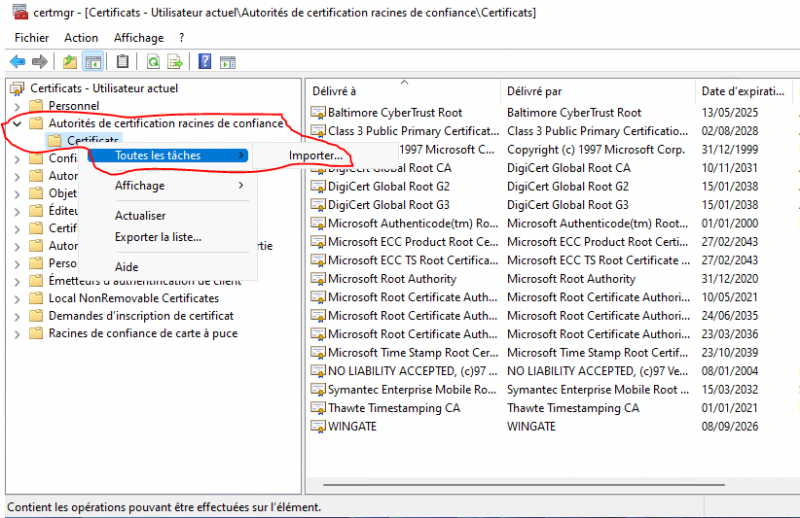
Task: Click the Refresh toolbar icon
Action: pos(153,62)
